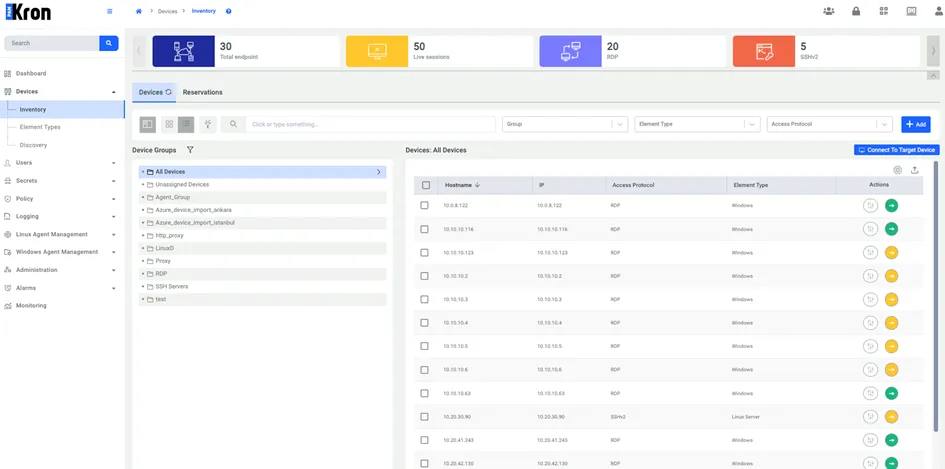Check the box for 10.10.10.123
The height and width of the screenshot is (469, 945).
click(424, 253)
